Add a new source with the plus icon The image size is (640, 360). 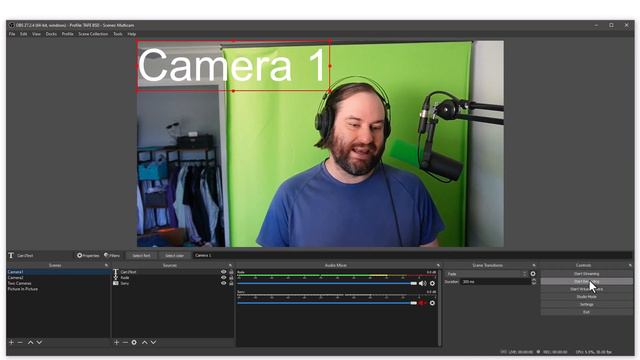(116, 342)
